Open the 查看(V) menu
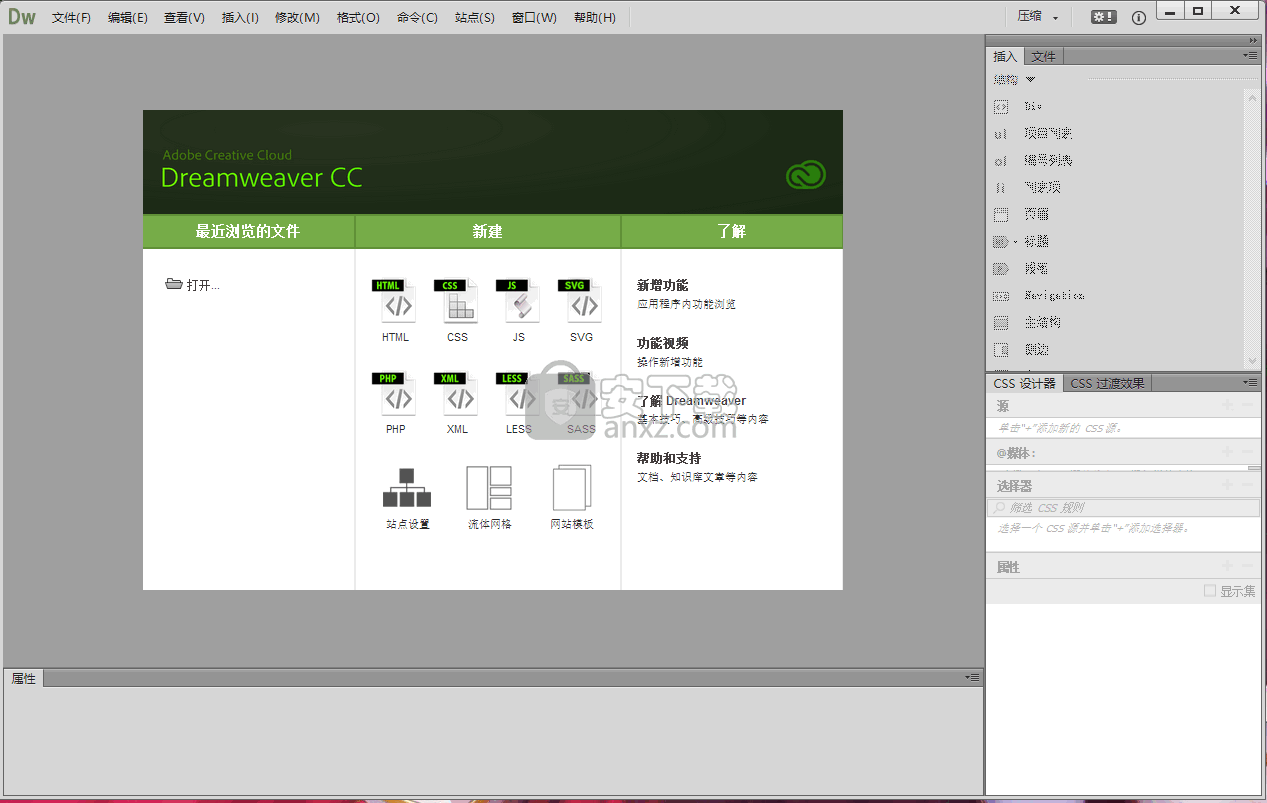This screenshot has width=1267, height=803. [185, 18]
